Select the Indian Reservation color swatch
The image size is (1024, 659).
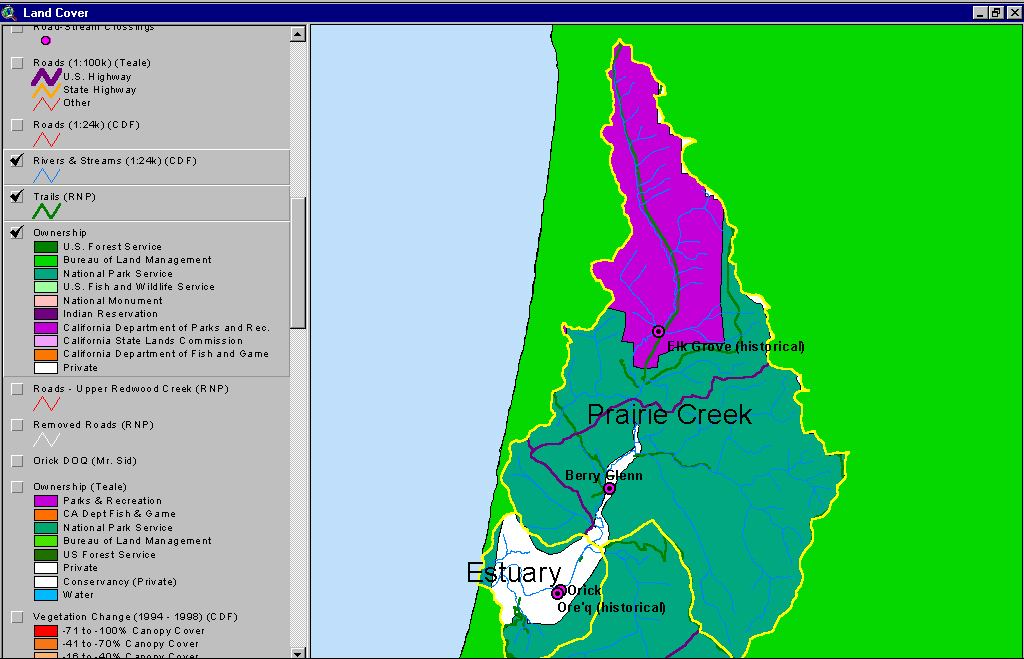46,314
